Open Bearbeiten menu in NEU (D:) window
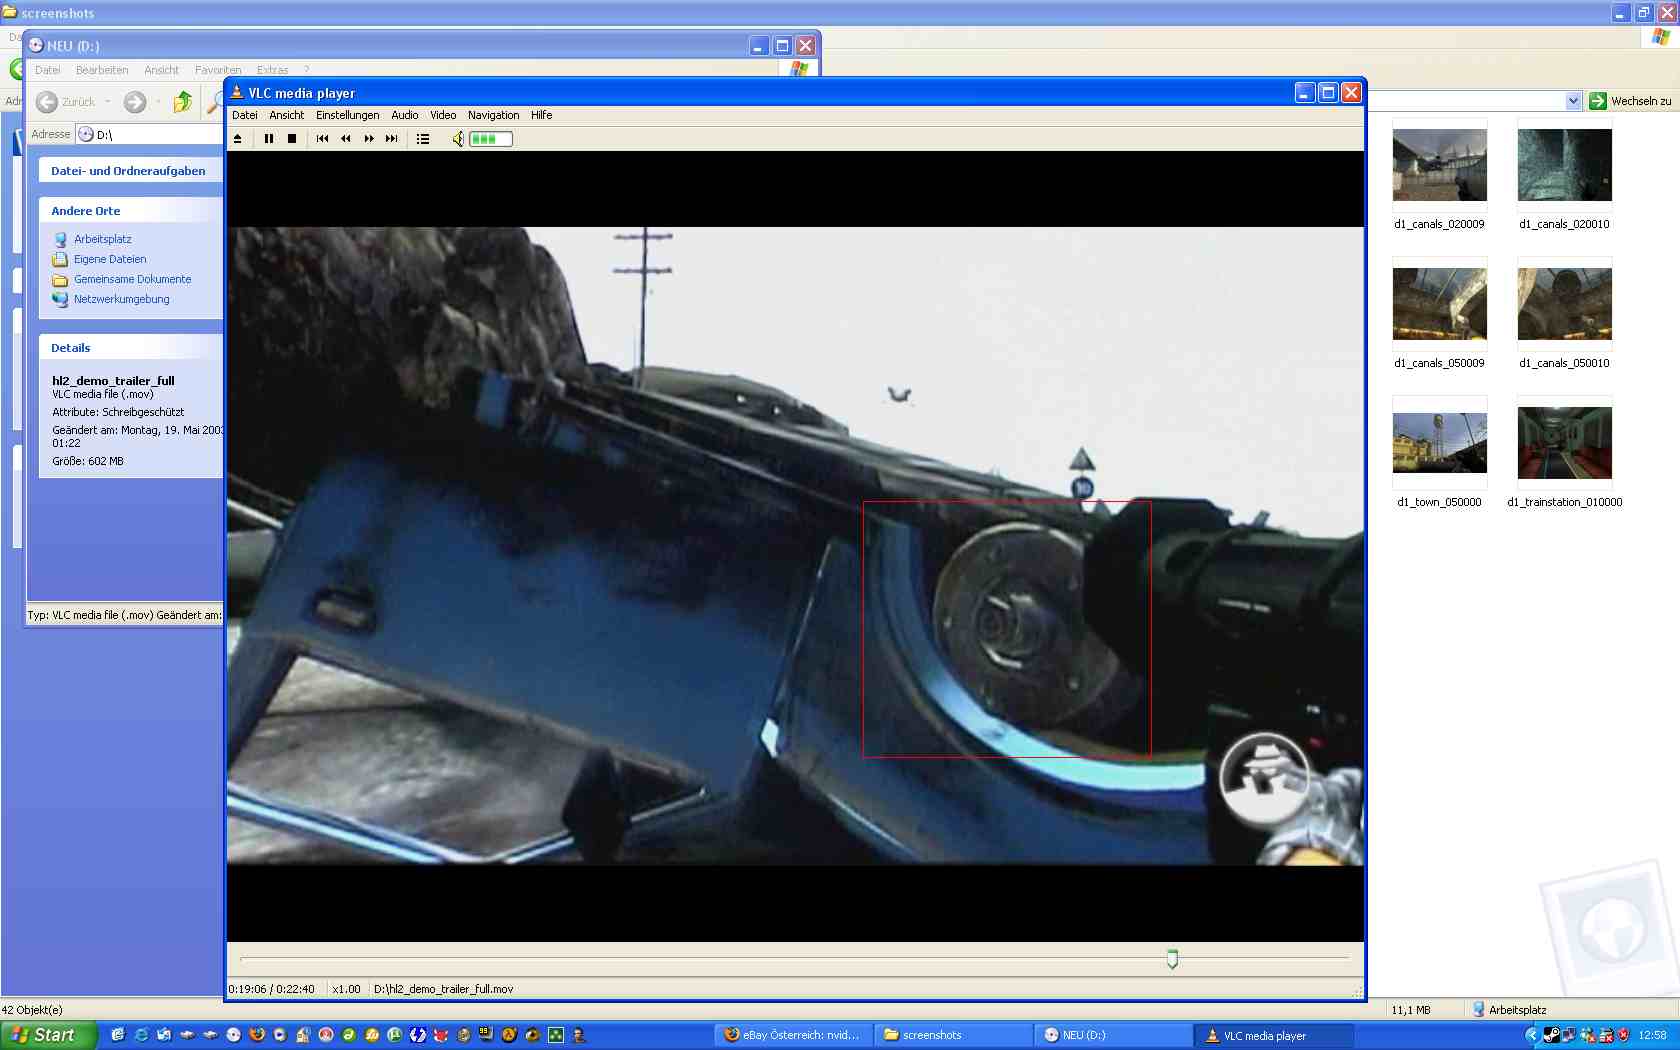This screenshot has height=1050, width=1680. pos(102,70)
